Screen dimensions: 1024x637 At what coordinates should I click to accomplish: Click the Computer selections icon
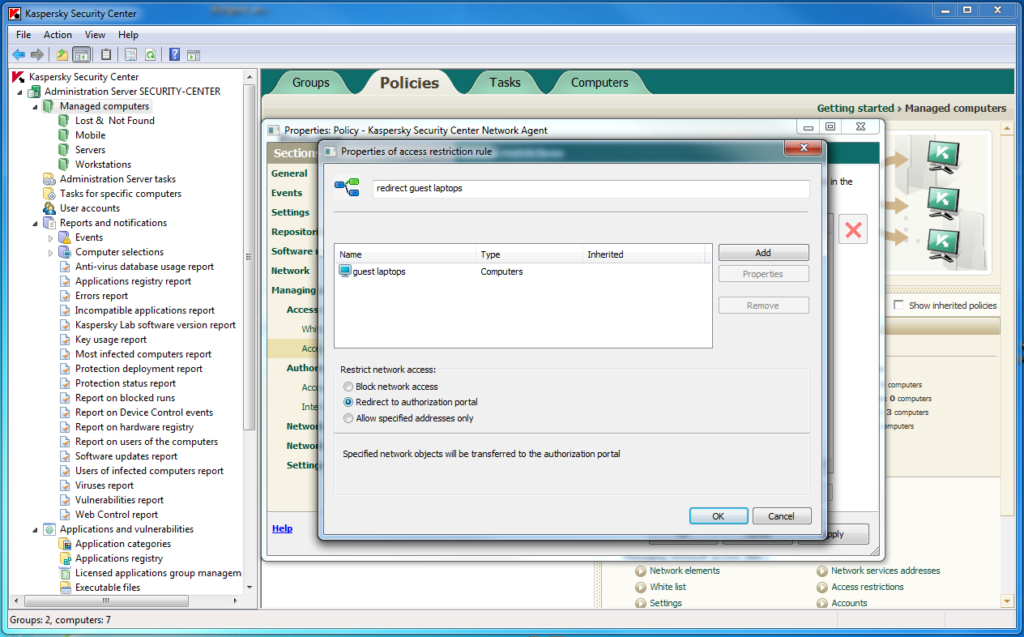click(64, 252)
